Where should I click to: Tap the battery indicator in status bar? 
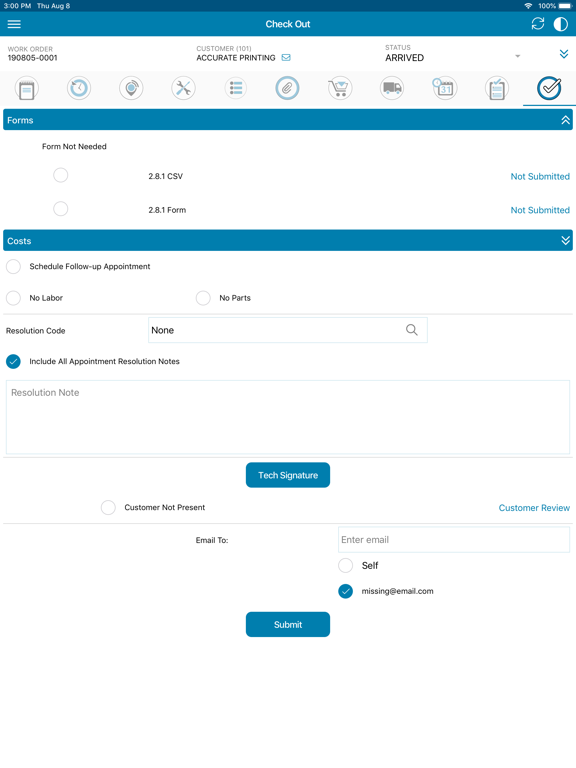[565, 6]
